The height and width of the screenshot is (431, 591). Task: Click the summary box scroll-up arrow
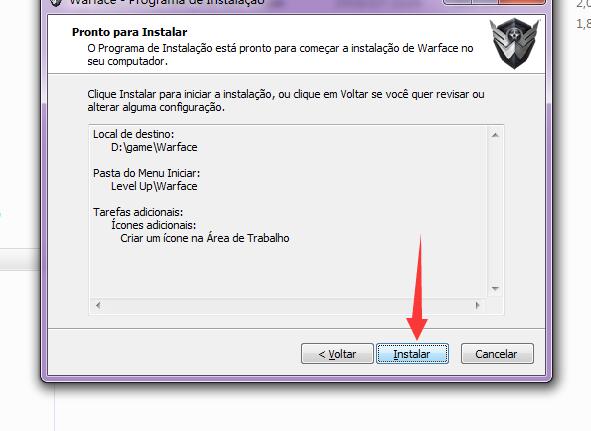[495, 135]
